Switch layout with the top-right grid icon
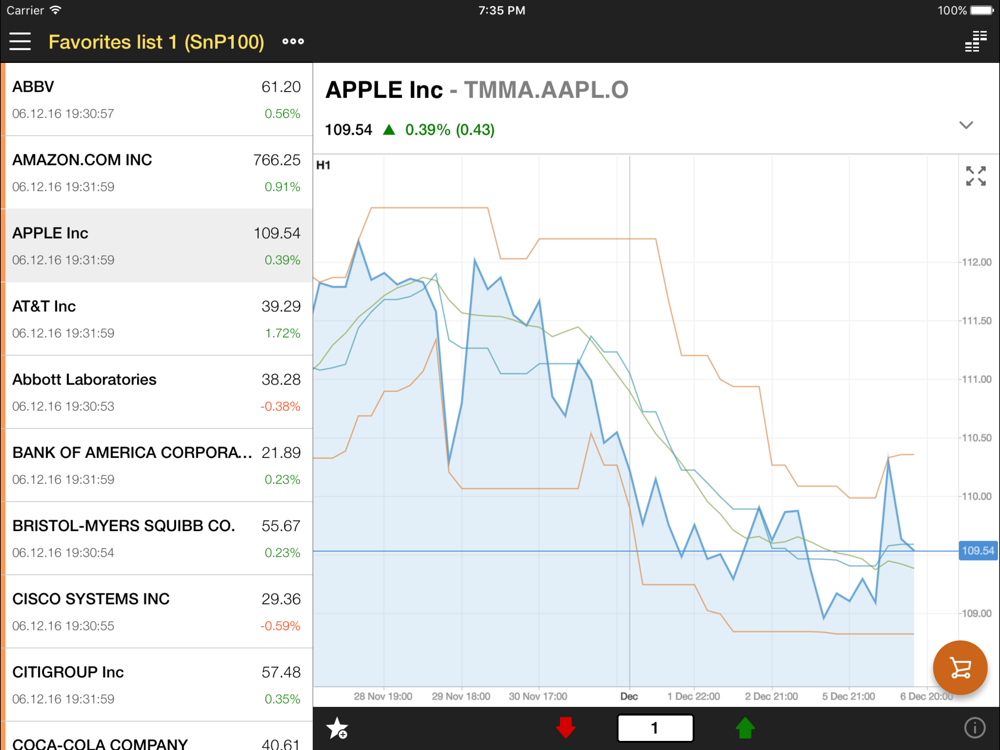This screenshot has height=750, width=1000. coord(976,41)
